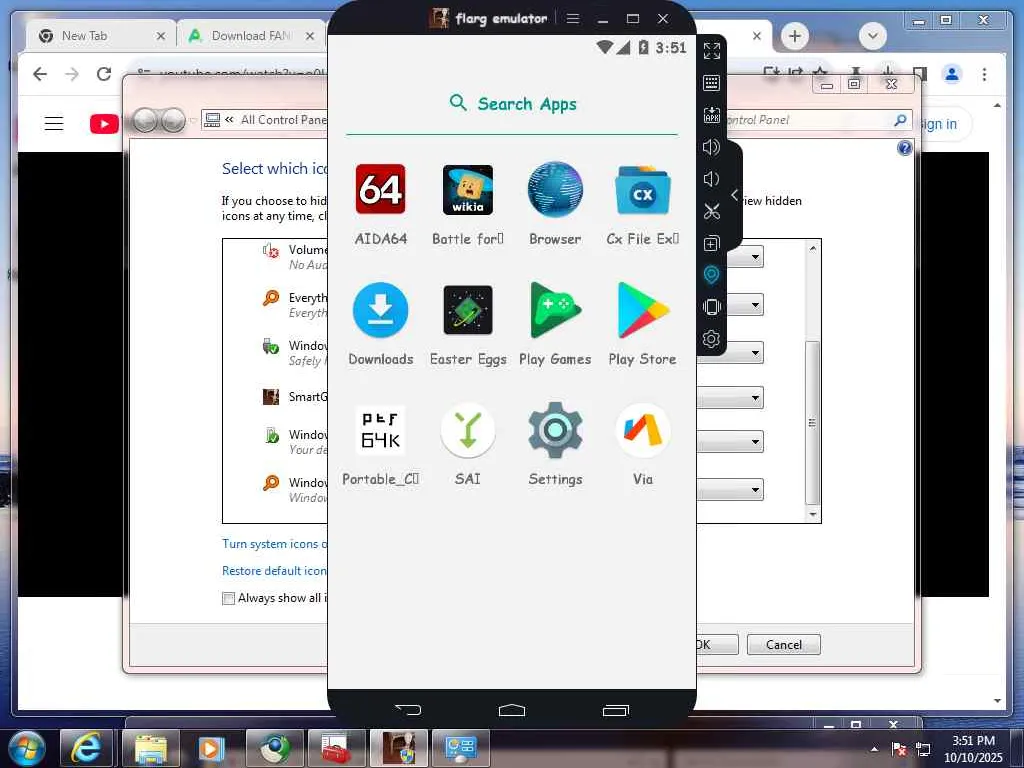The width and height of the screenshot is (1024, 768).
Task: Open the Android Settings app
Action: 555,430
